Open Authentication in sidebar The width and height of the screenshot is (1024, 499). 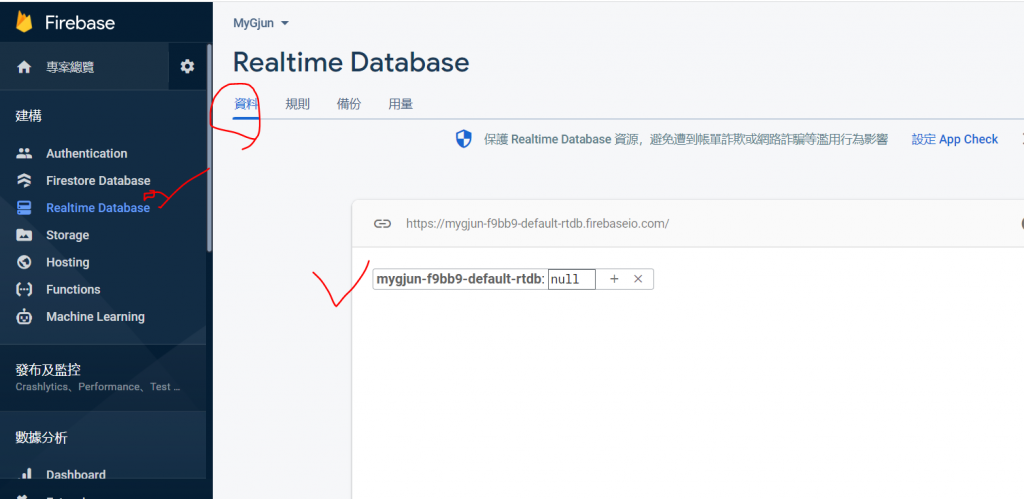pos(87,153)
